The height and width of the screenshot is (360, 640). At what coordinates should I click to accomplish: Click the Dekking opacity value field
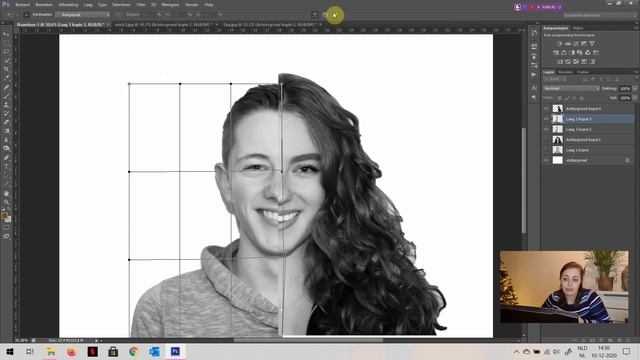(625, 89)
